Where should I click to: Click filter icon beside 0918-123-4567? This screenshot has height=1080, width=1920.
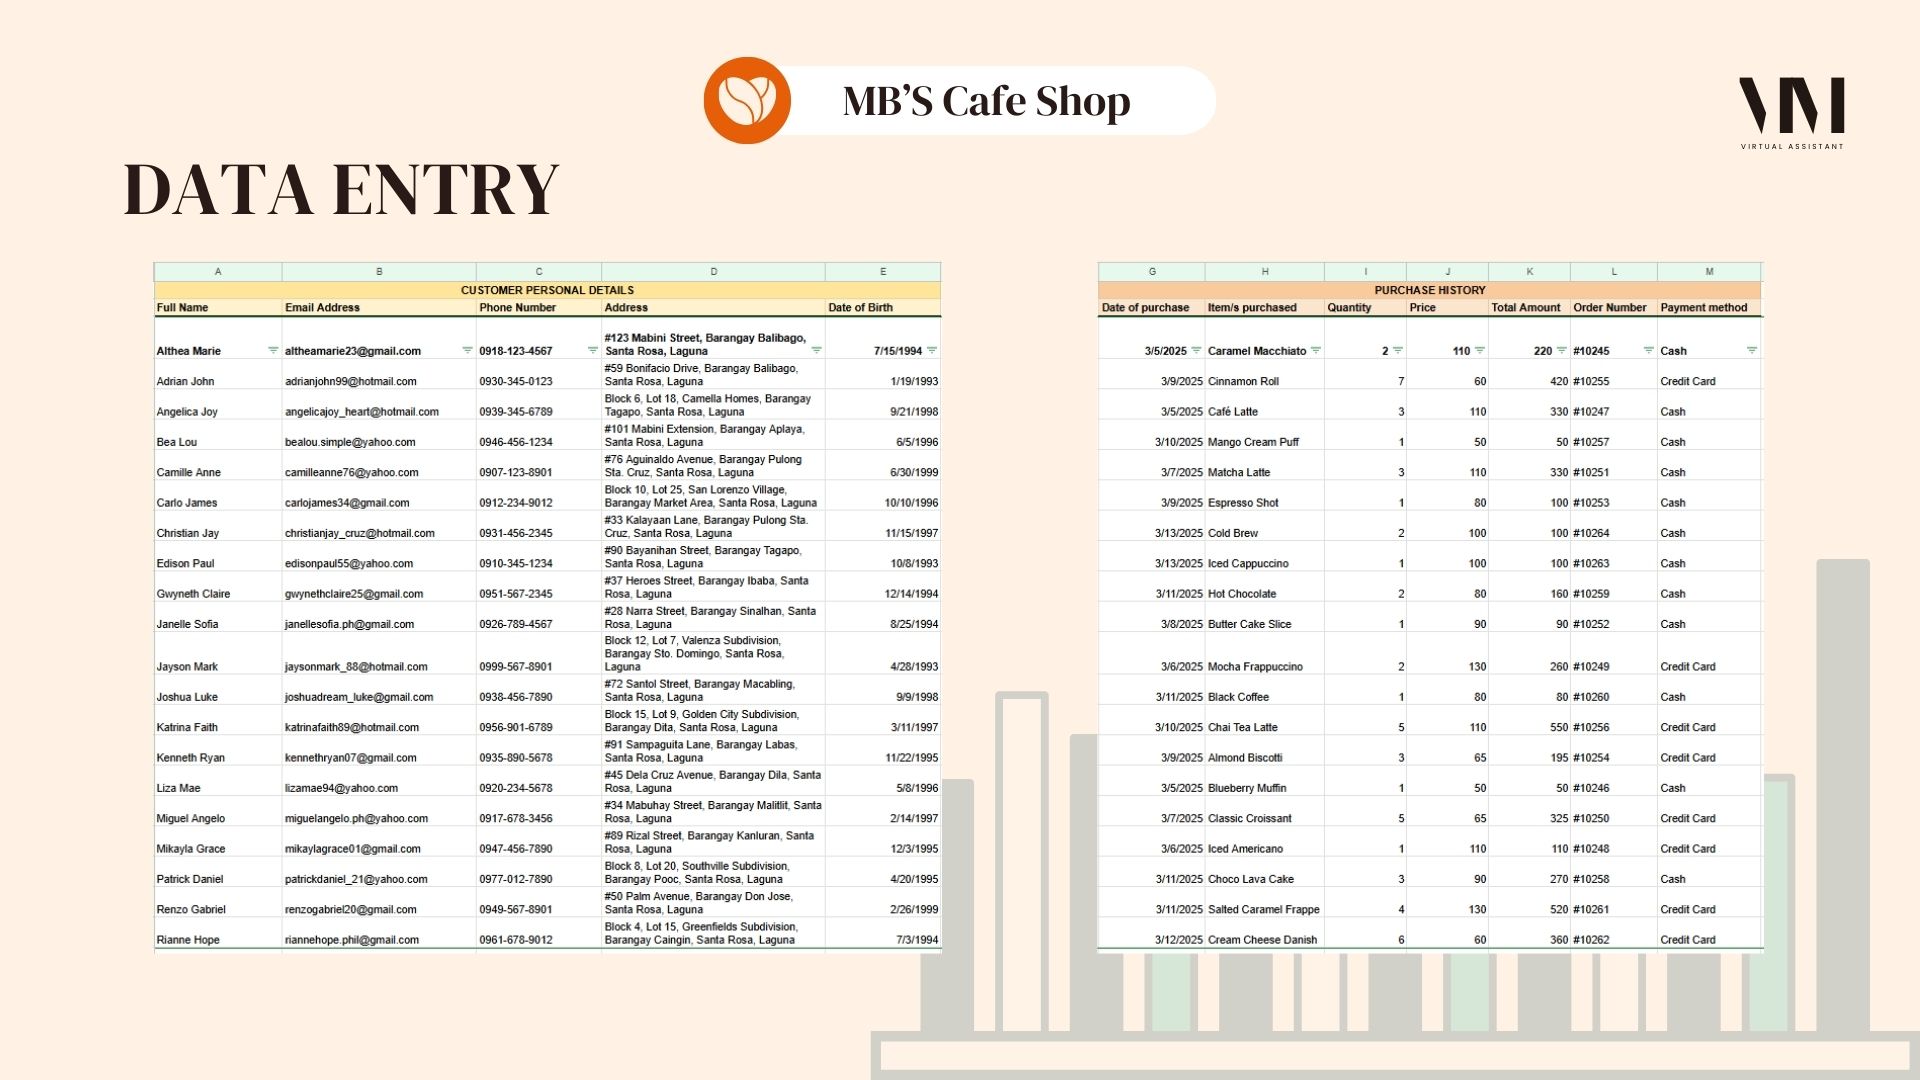coord(592,351)
